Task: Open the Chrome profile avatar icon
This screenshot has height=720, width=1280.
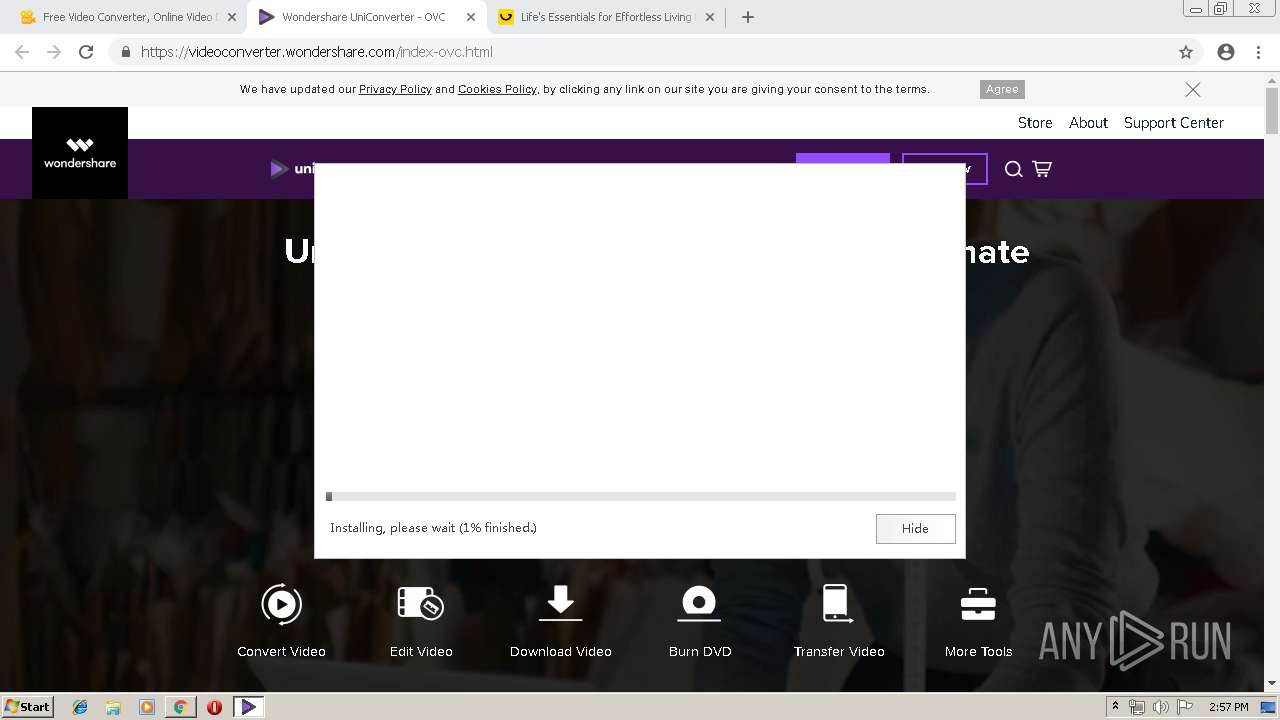Action: pos(1226,52)
